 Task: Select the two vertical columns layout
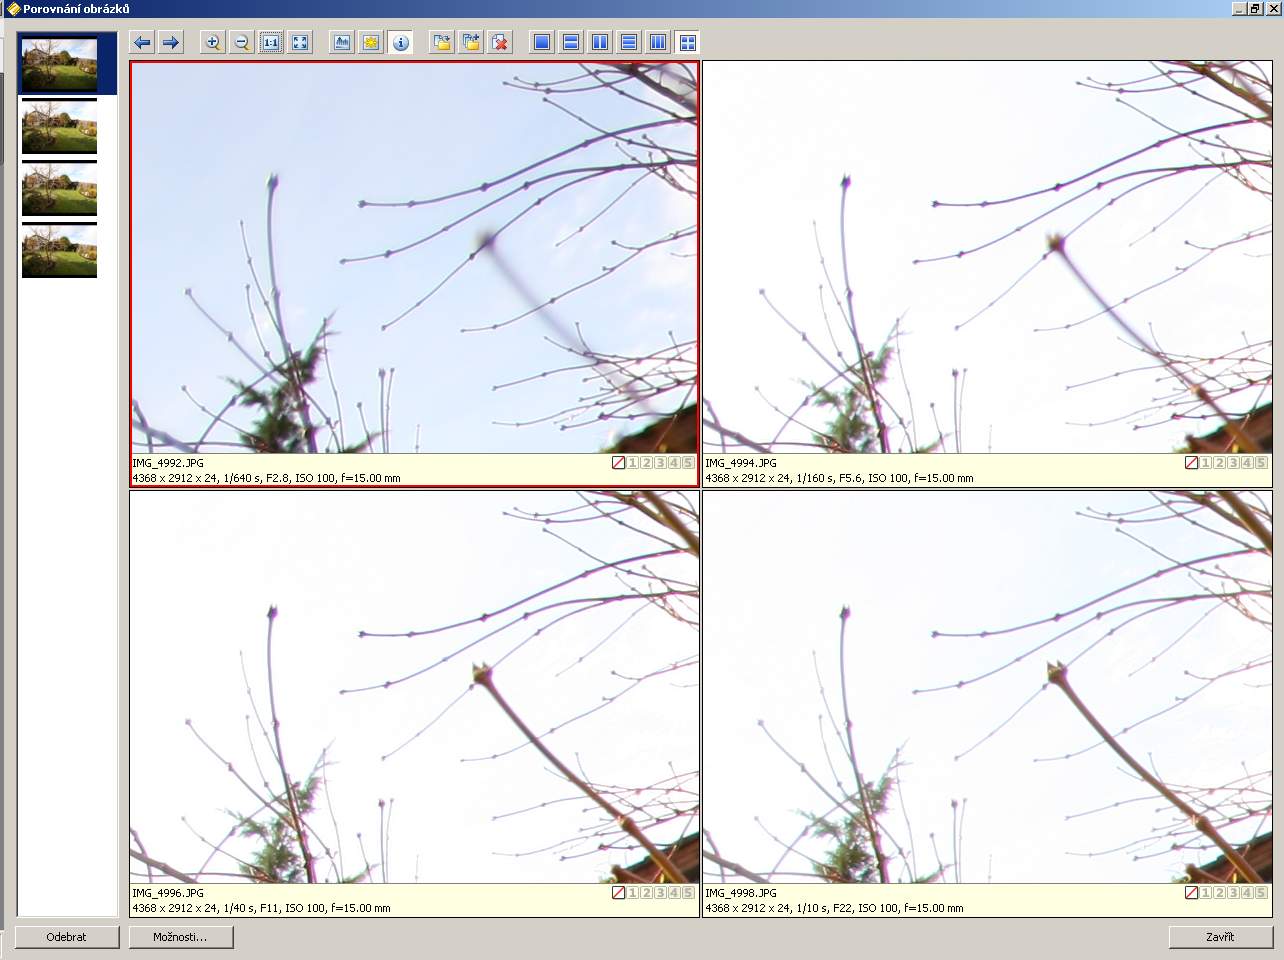click(x=600, y=42)
